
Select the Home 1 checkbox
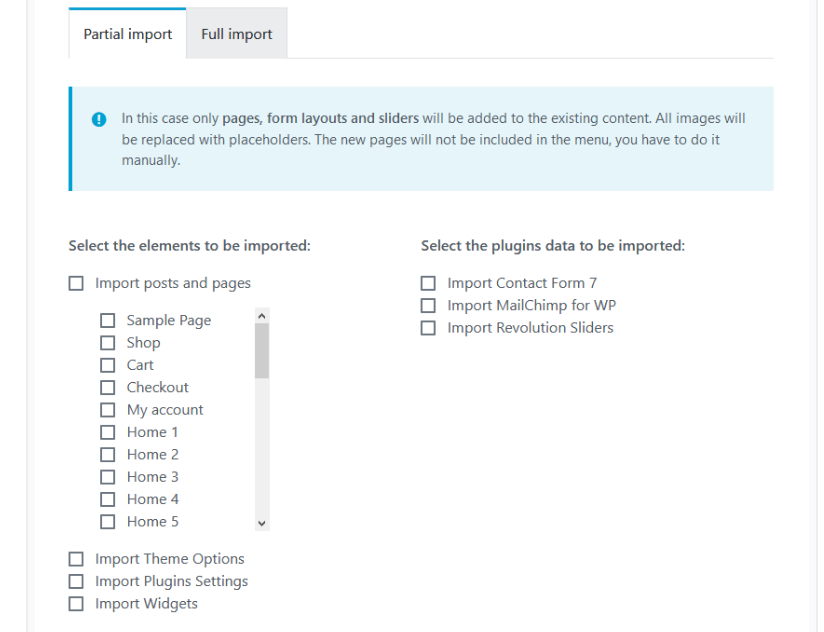[x=108, y=432]
